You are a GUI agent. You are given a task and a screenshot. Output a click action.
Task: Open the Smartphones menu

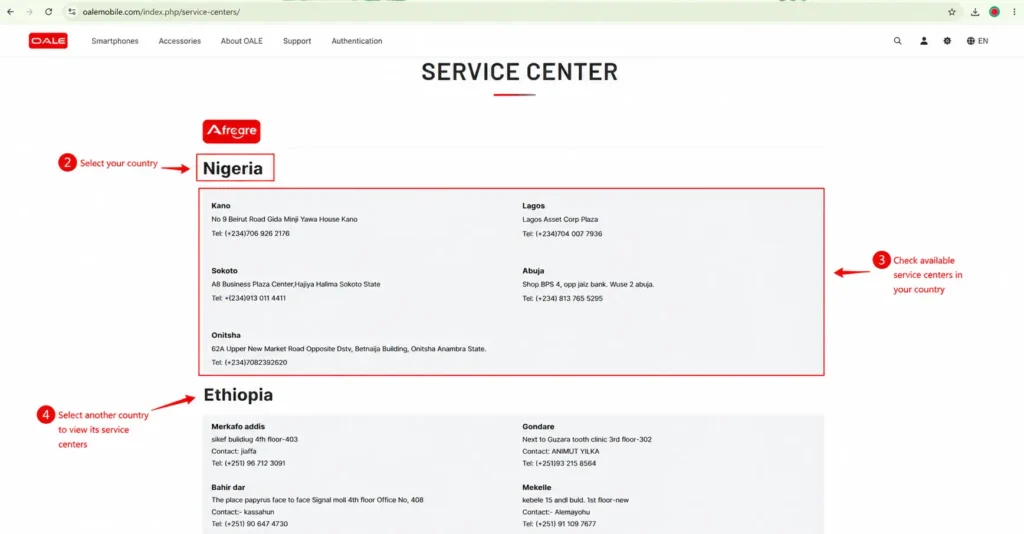click(x=115, y=40)
